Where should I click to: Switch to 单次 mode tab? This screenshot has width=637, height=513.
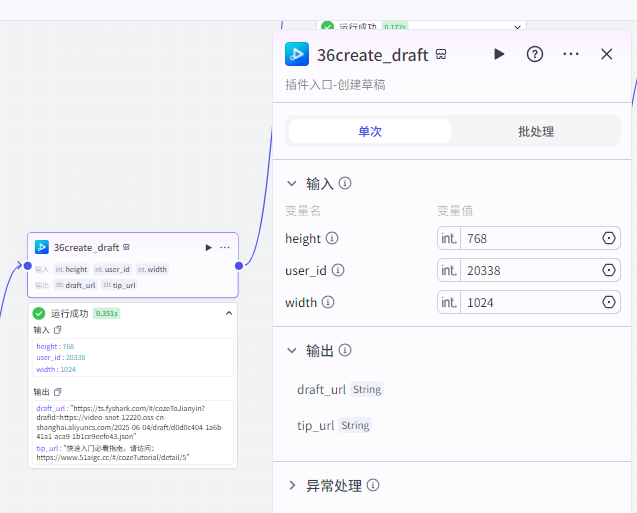(x=370, y=131)
